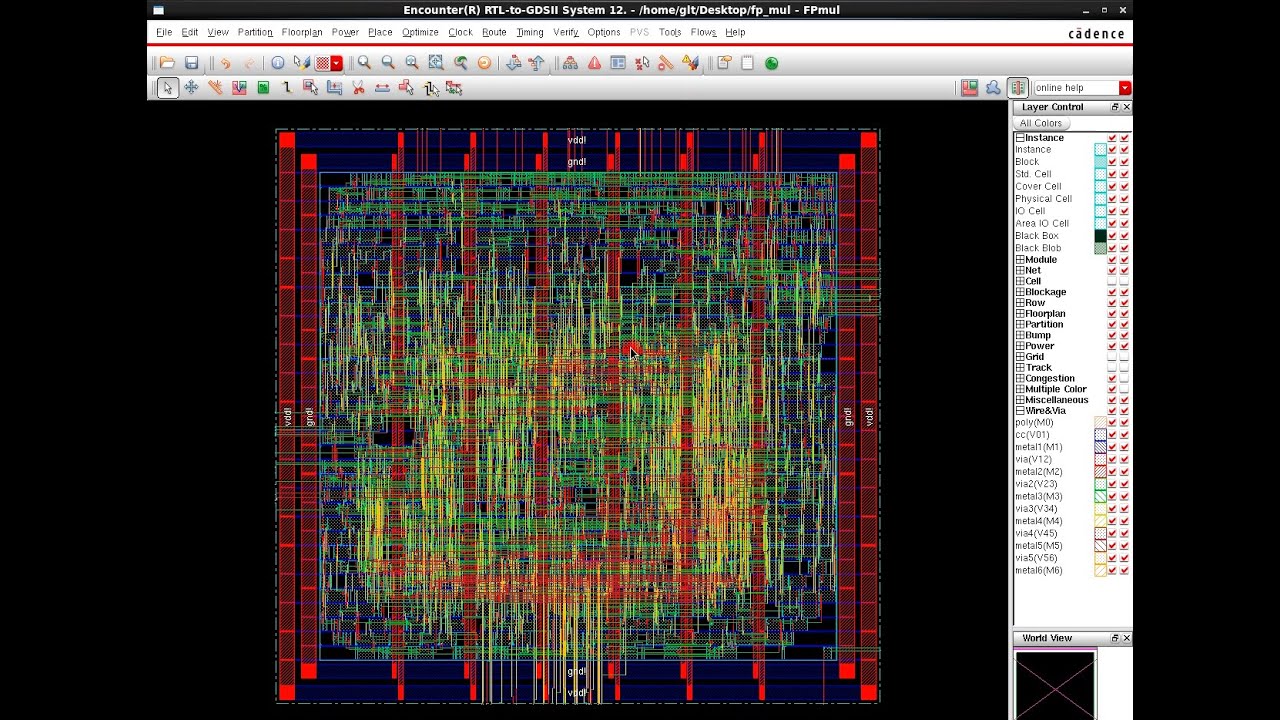
Task: Click the orange redraw refresh icon
Action: pos(484,63)
